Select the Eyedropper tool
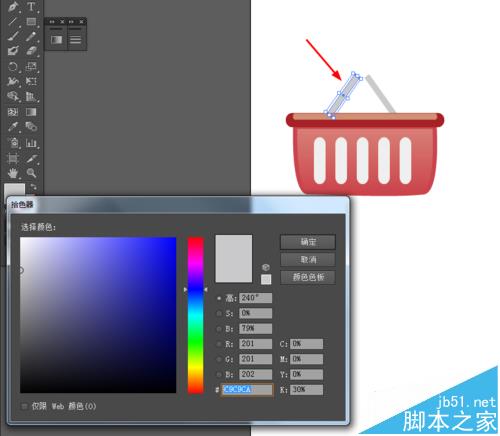Screen dimensions: 500x436 click(13, 127)
